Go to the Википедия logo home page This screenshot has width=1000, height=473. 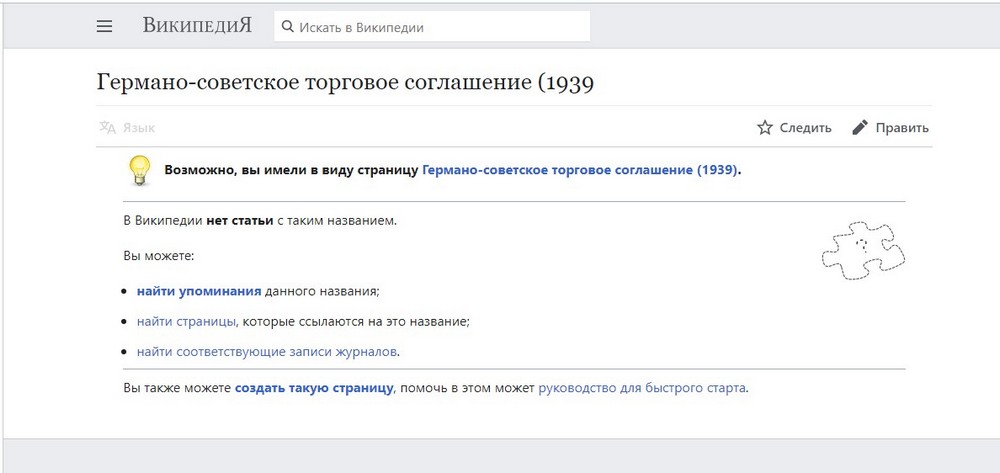pos(197,25)
